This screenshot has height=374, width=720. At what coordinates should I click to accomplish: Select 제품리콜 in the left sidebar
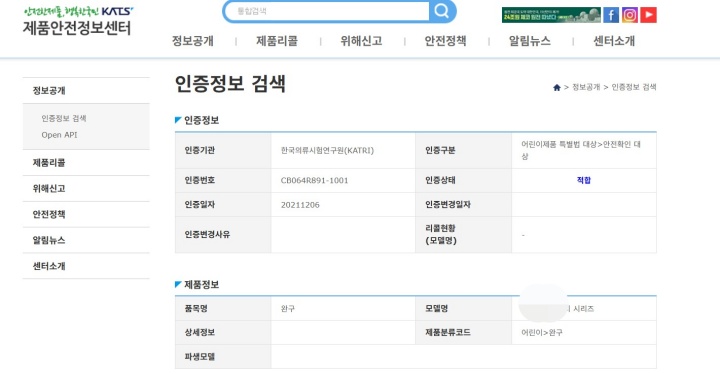[x=86, y=163]
